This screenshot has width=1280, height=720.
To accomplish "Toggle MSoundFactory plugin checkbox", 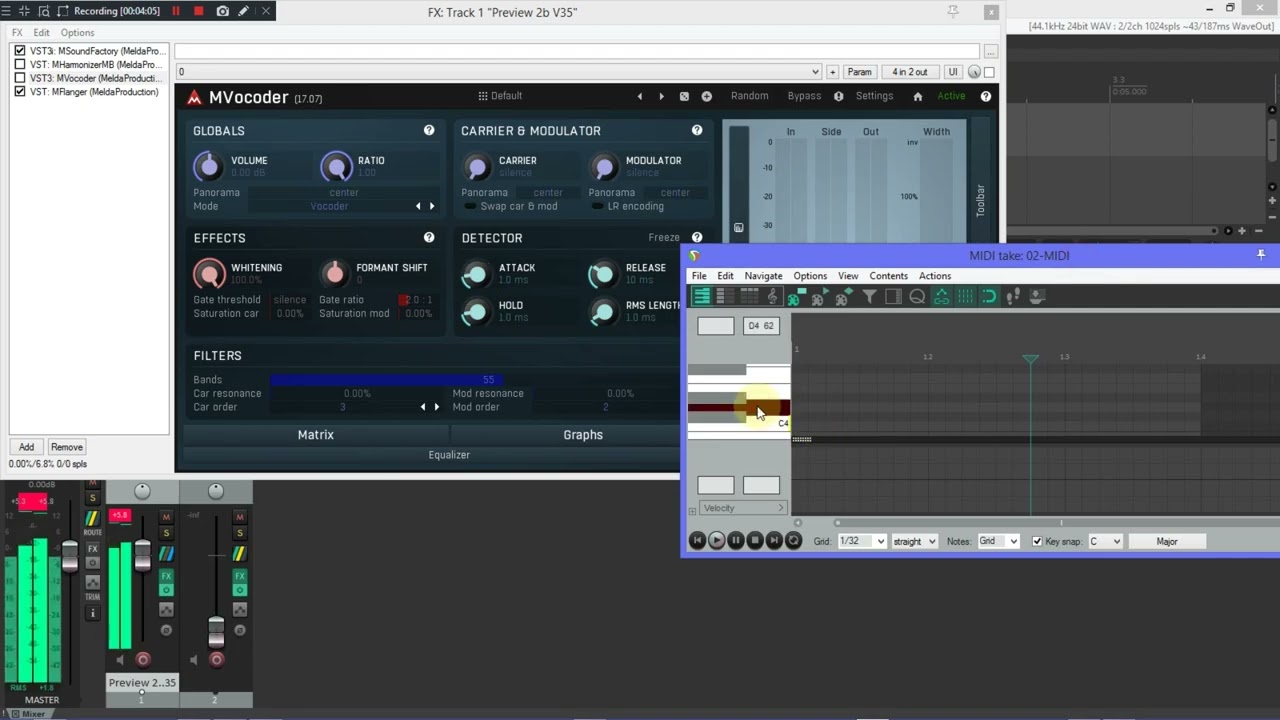I will pos(20,50).
